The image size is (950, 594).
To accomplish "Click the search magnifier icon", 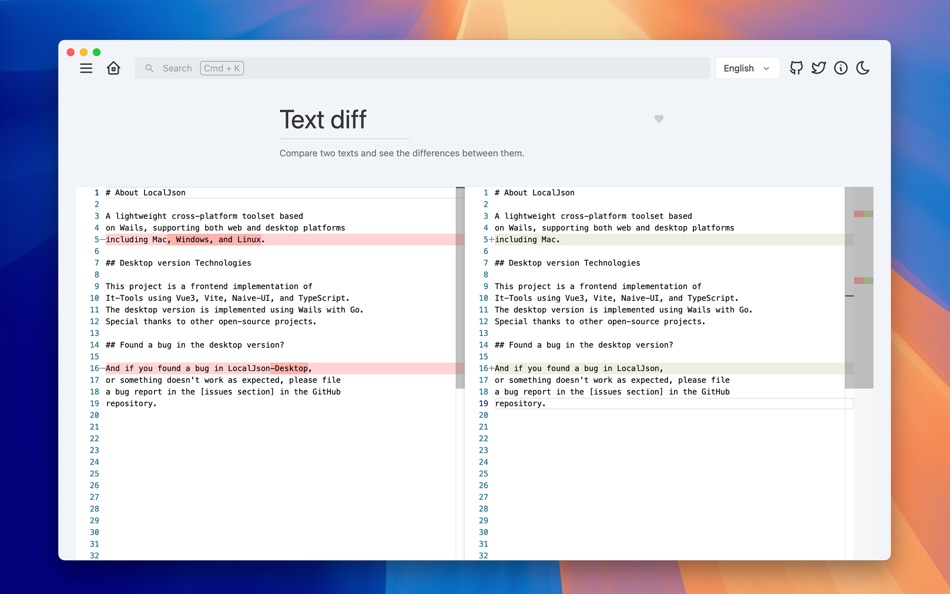I will click(x=149, y=68).
